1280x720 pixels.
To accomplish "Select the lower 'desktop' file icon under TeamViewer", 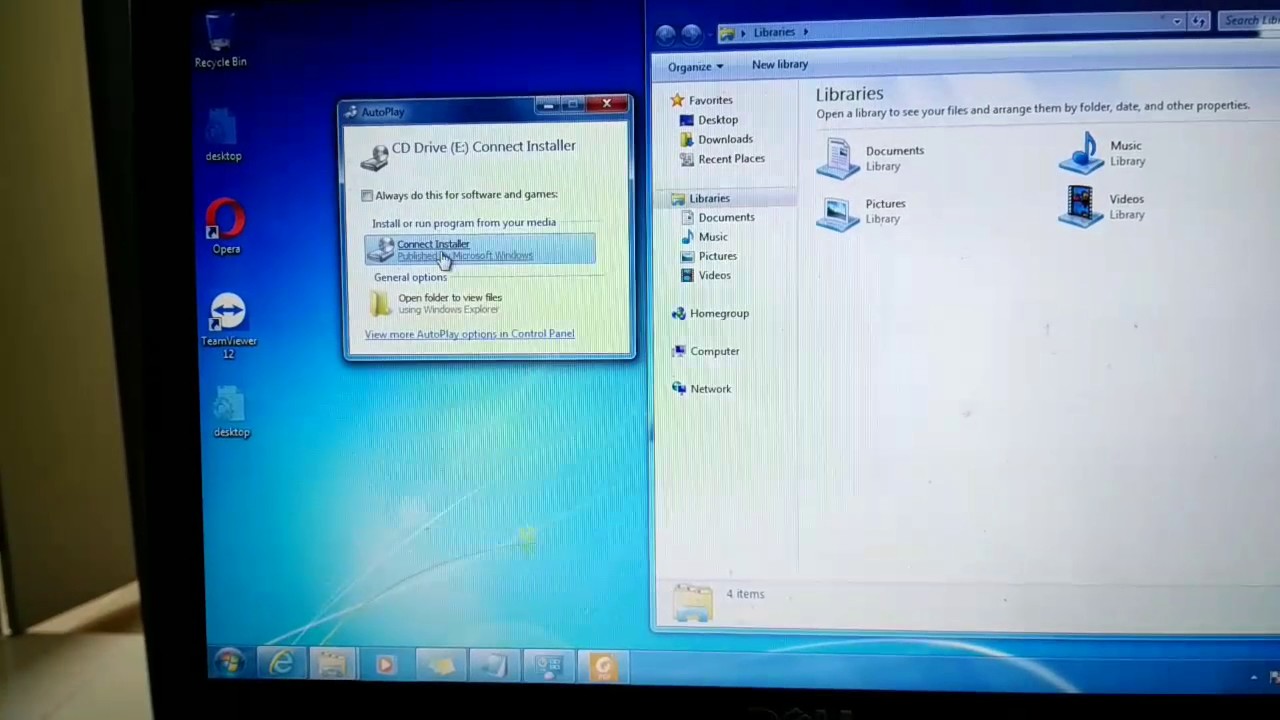I will click(x=231, y=410).
